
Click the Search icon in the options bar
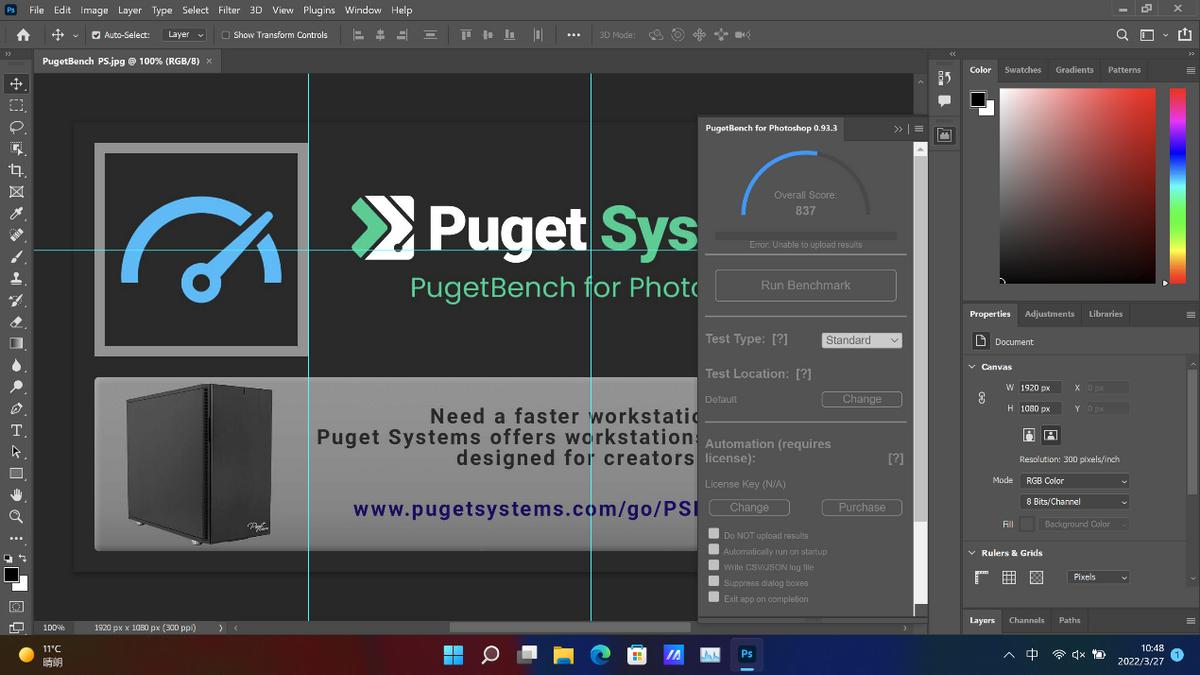1123,34
